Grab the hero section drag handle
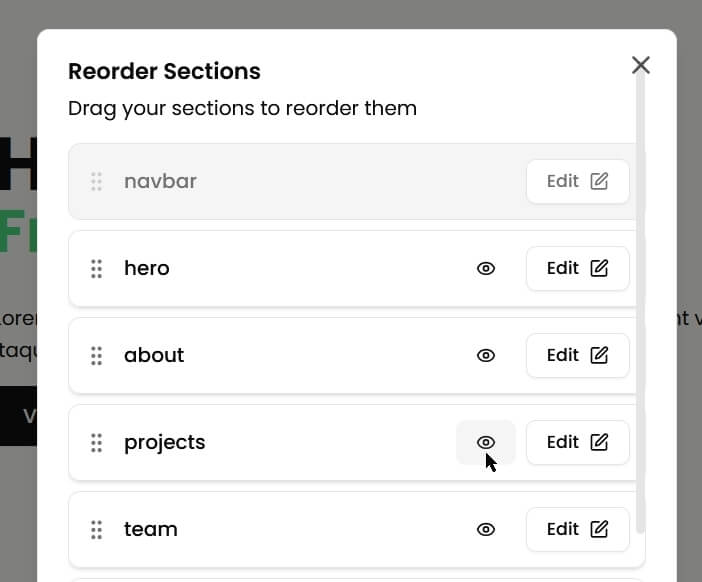Viewport: 702px width, 582px height. (x=96, y=269)
